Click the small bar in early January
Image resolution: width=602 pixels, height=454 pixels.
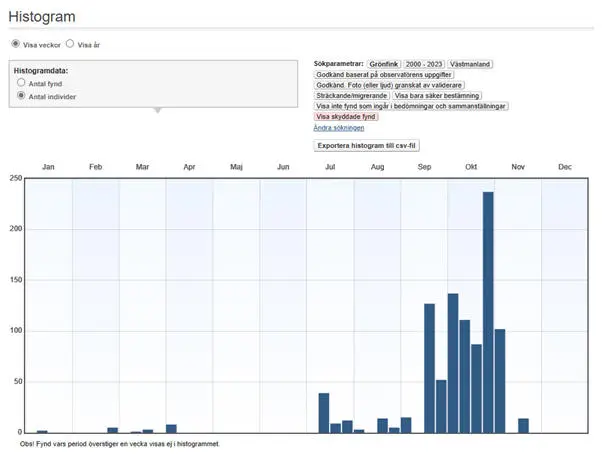[42, 431]
